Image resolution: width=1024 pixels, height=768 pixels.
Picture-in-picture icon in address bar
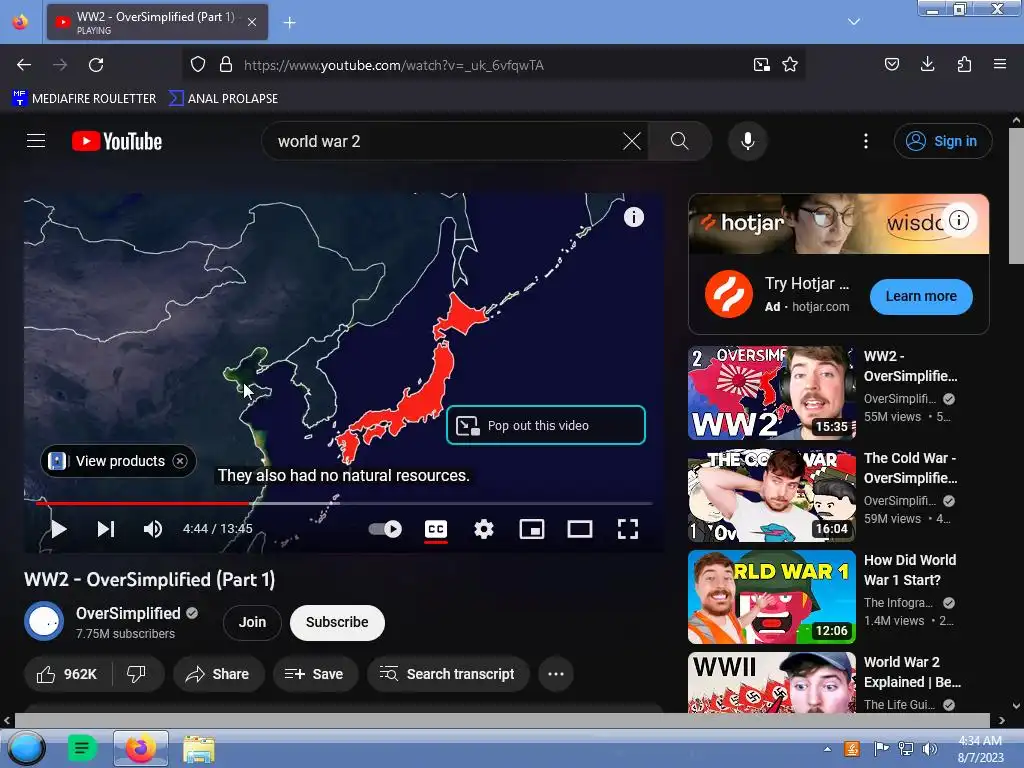pyautogui.click(x=761, y=65)
